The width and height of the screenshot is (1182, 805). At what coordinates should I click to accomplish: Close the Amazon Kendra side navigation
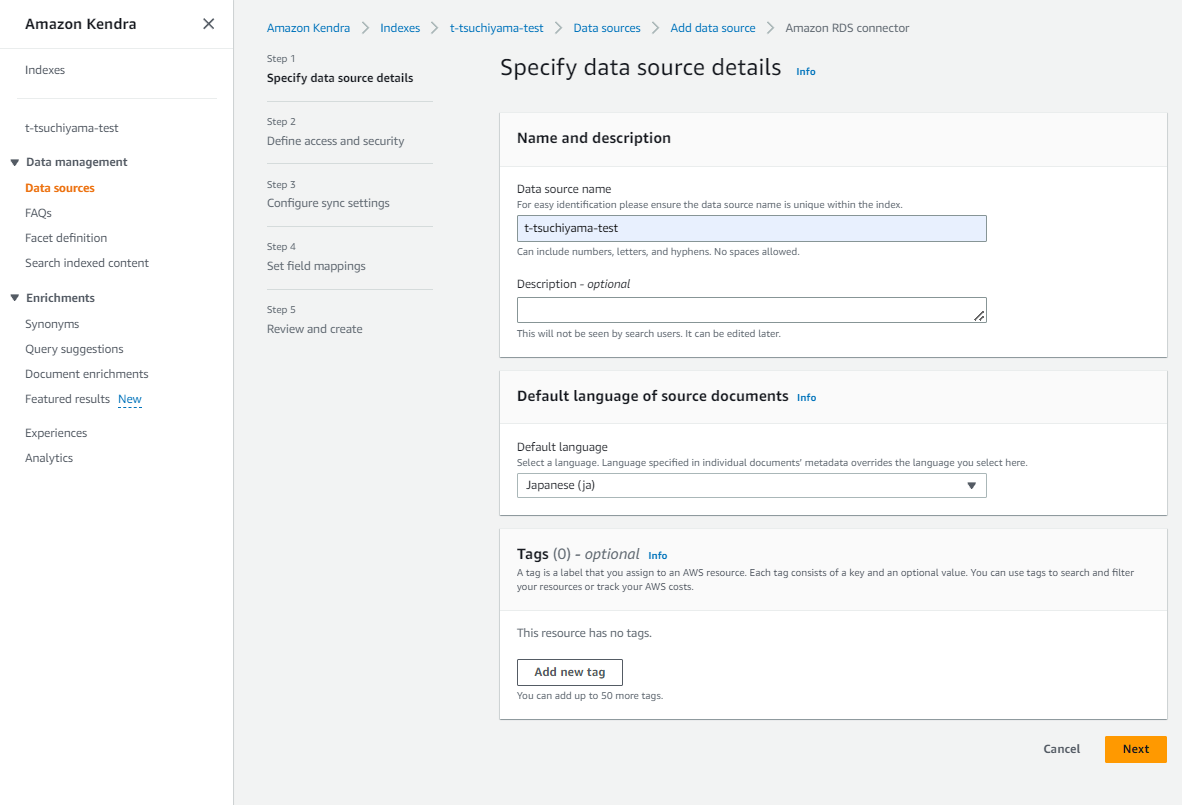(208, 24)
